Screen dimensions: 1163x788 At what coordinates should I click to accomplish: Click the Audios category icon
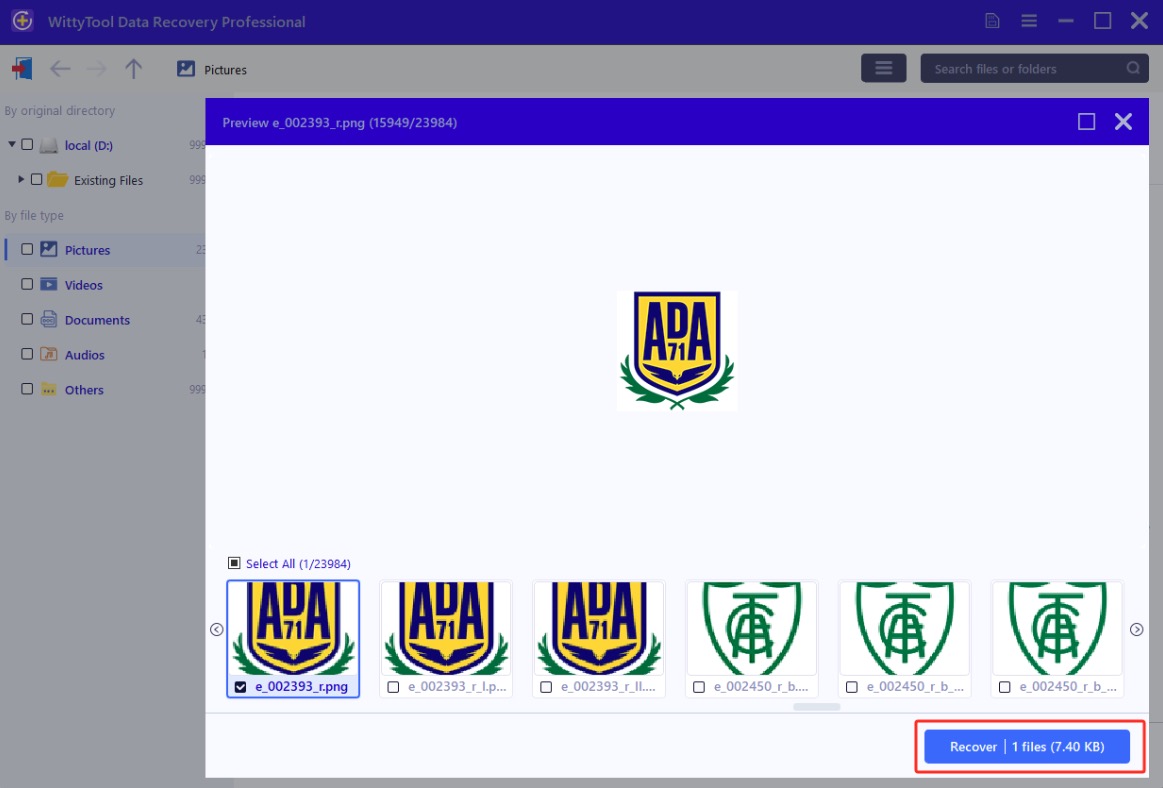(49, 354)
